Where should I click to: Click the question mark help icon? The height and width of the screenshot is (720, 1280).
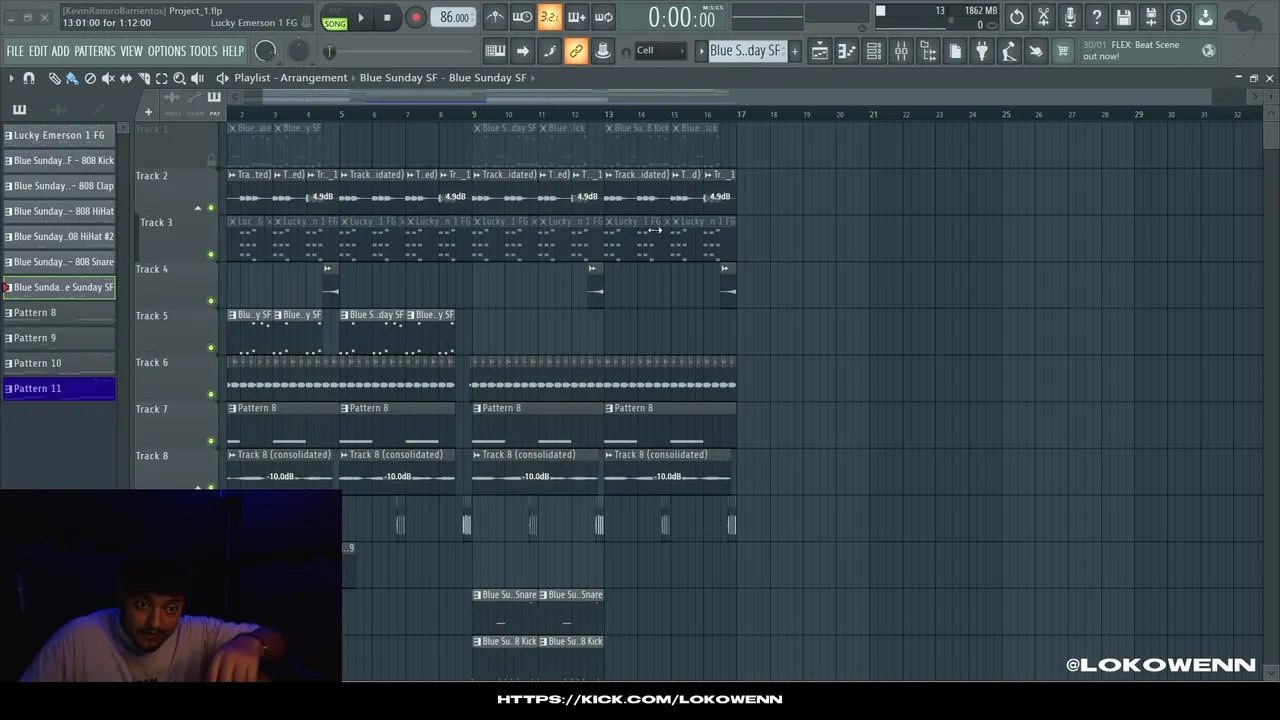[x=1097, y=17]
